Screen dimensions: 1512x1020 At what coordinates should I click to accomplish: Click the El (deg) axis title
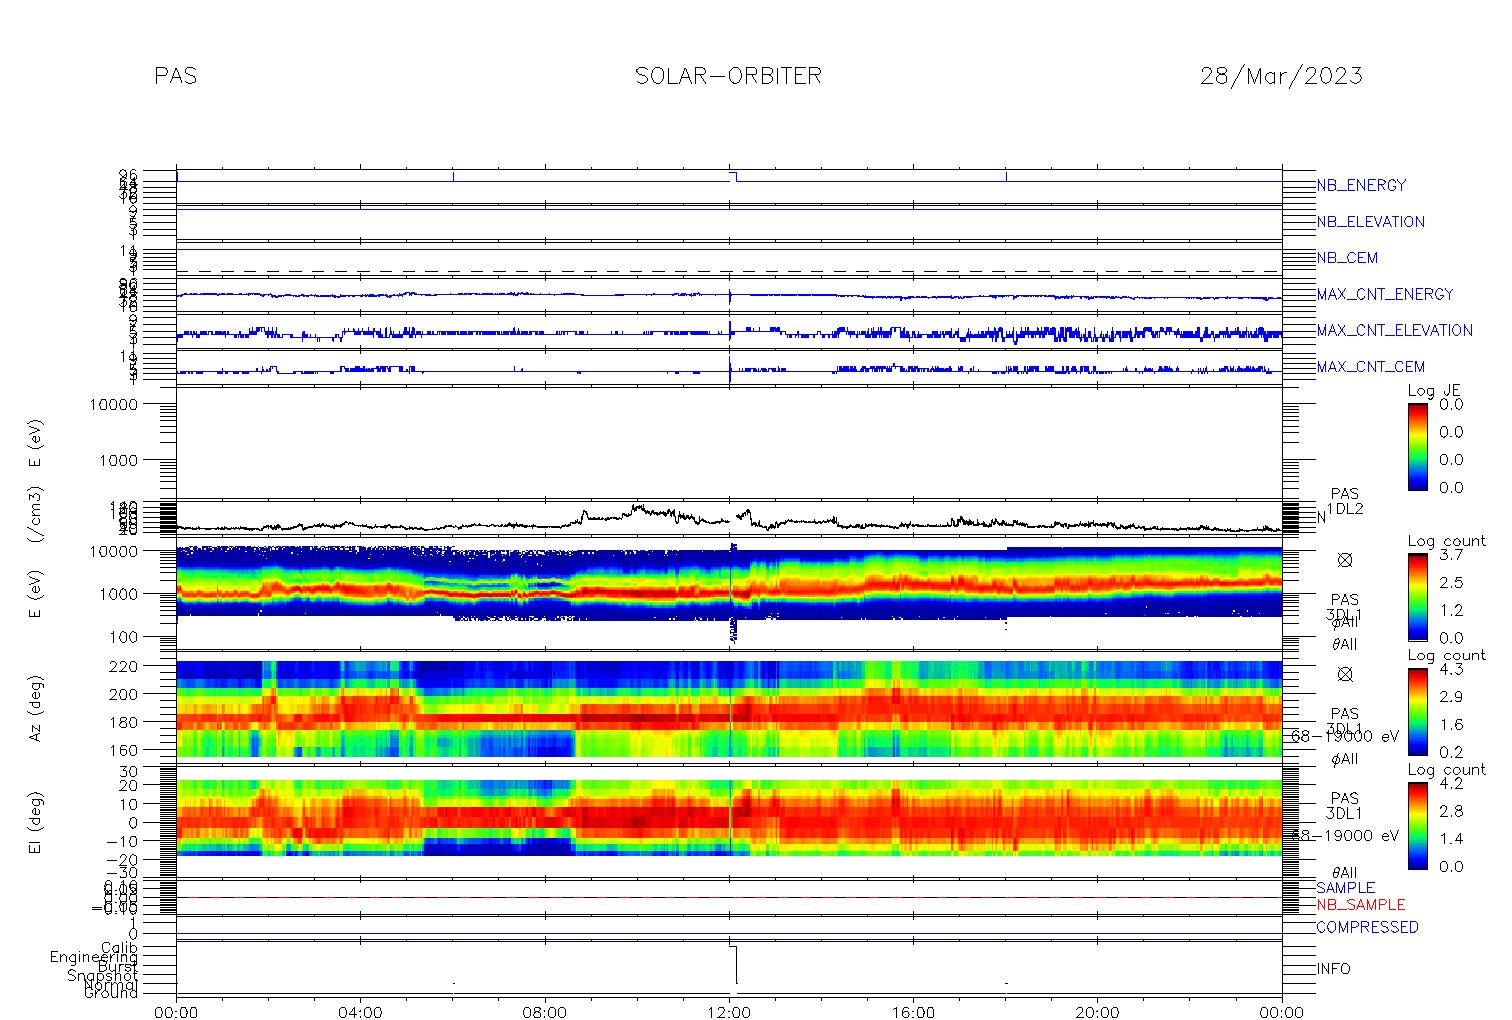click(36, 822)
